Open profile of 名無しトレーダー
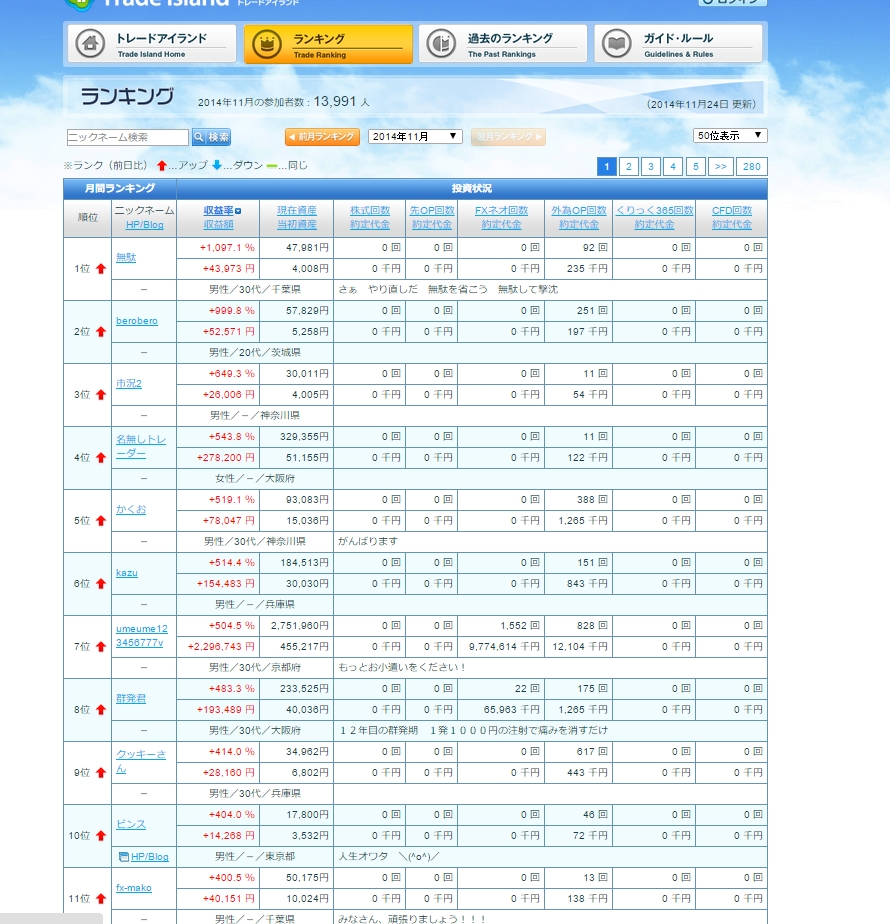Viewport: 890px width, 924px height. click(141, 446)
